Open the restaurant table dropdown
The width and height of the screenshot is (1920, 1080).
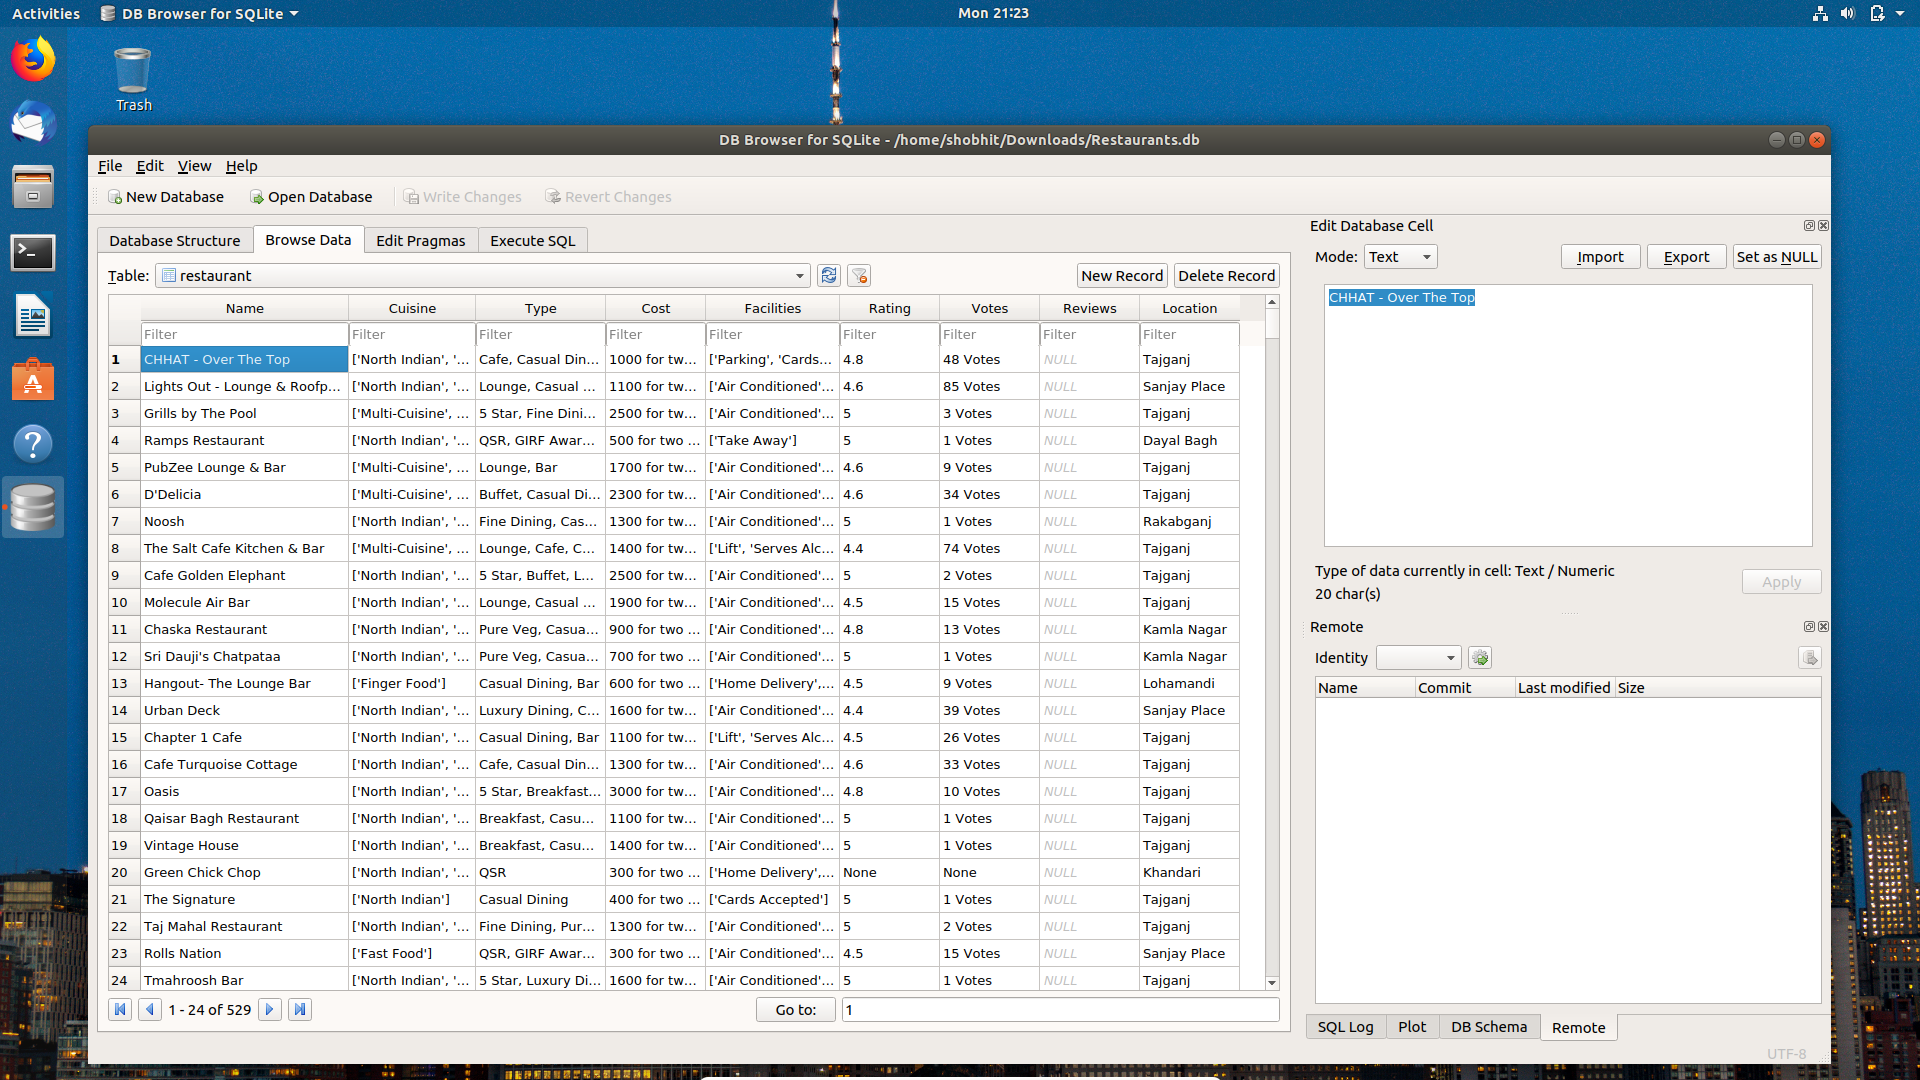click(799, 276)
